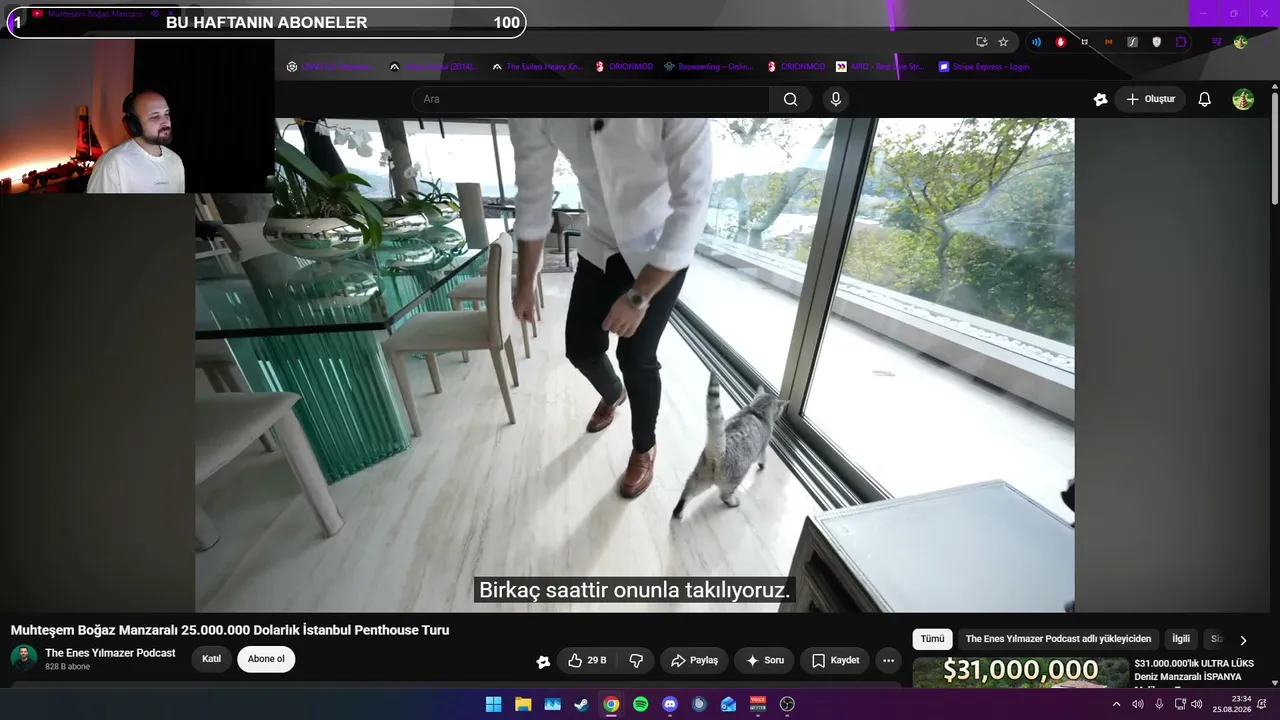Click the sparkle icon beside Oluştur
This screenshot has width=1280, height=720.
click(1101, 99)
